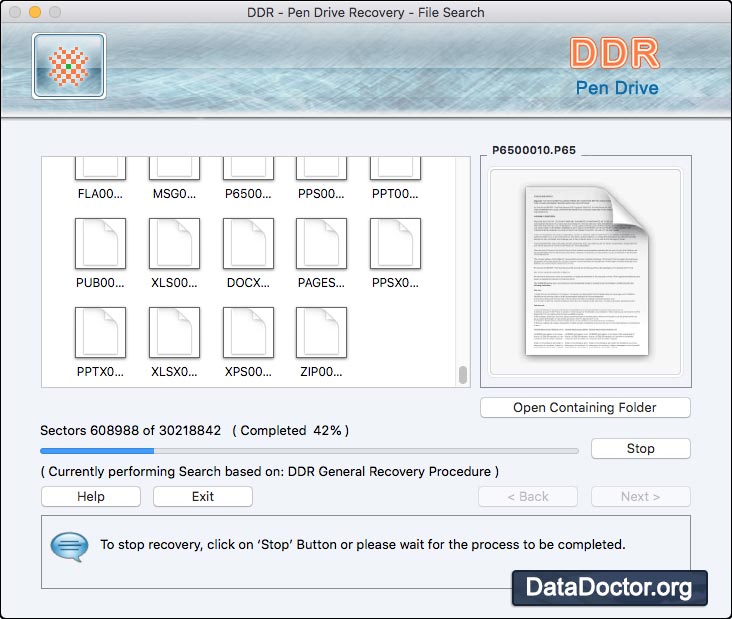Screen dimensions: 732x619
Task: Click the Open Containing Folder button
Action: pos(585,408)
